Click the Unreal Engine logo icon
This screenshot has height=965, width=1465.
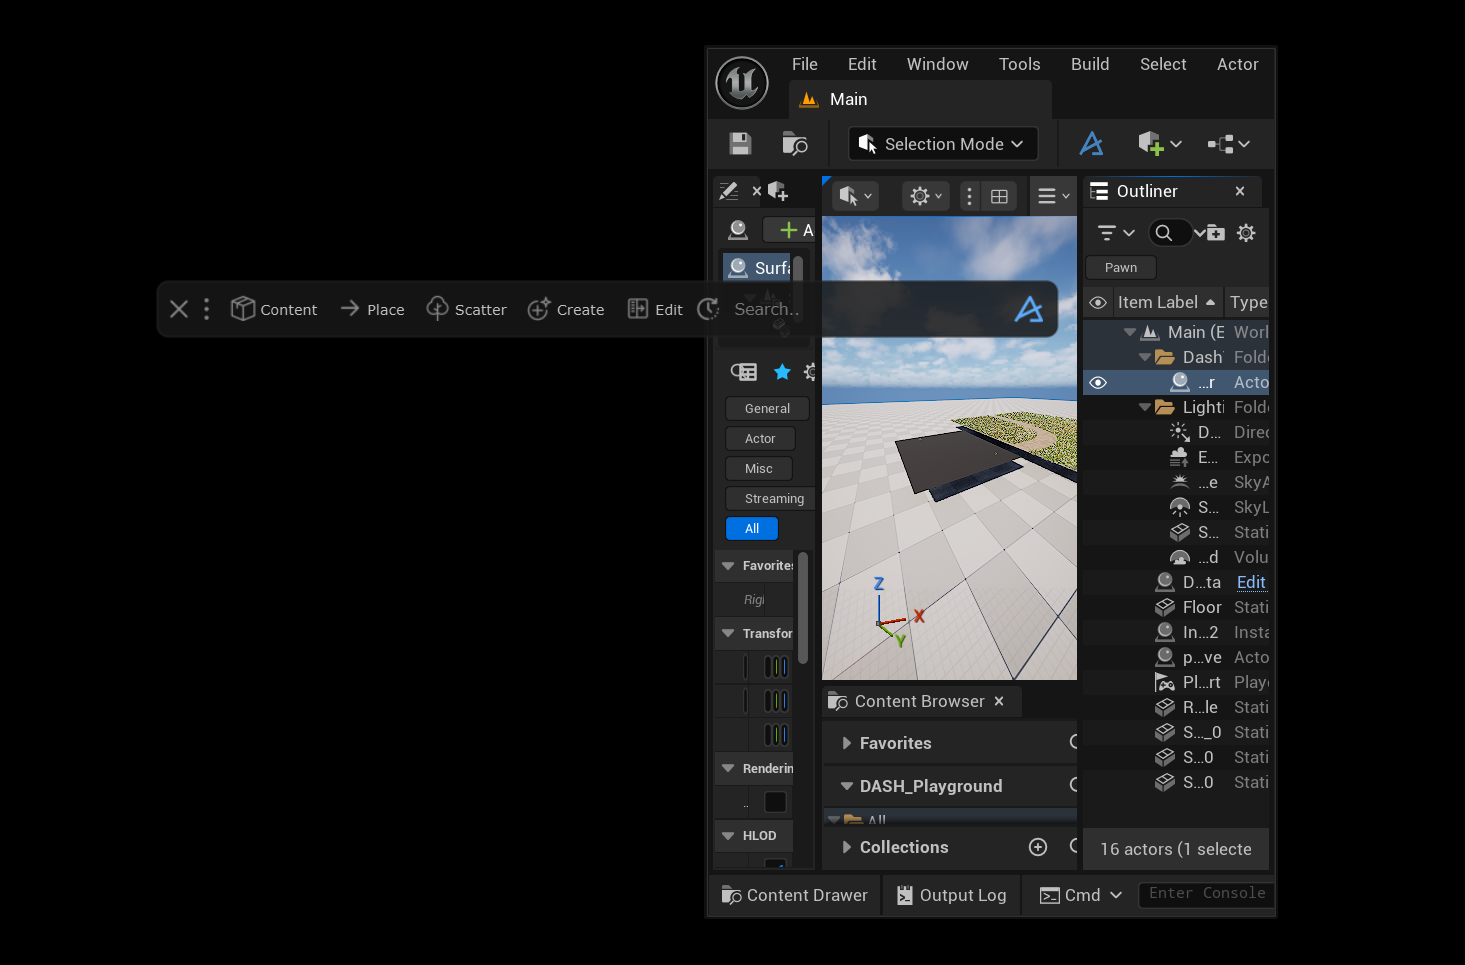[x=742, y=83]
